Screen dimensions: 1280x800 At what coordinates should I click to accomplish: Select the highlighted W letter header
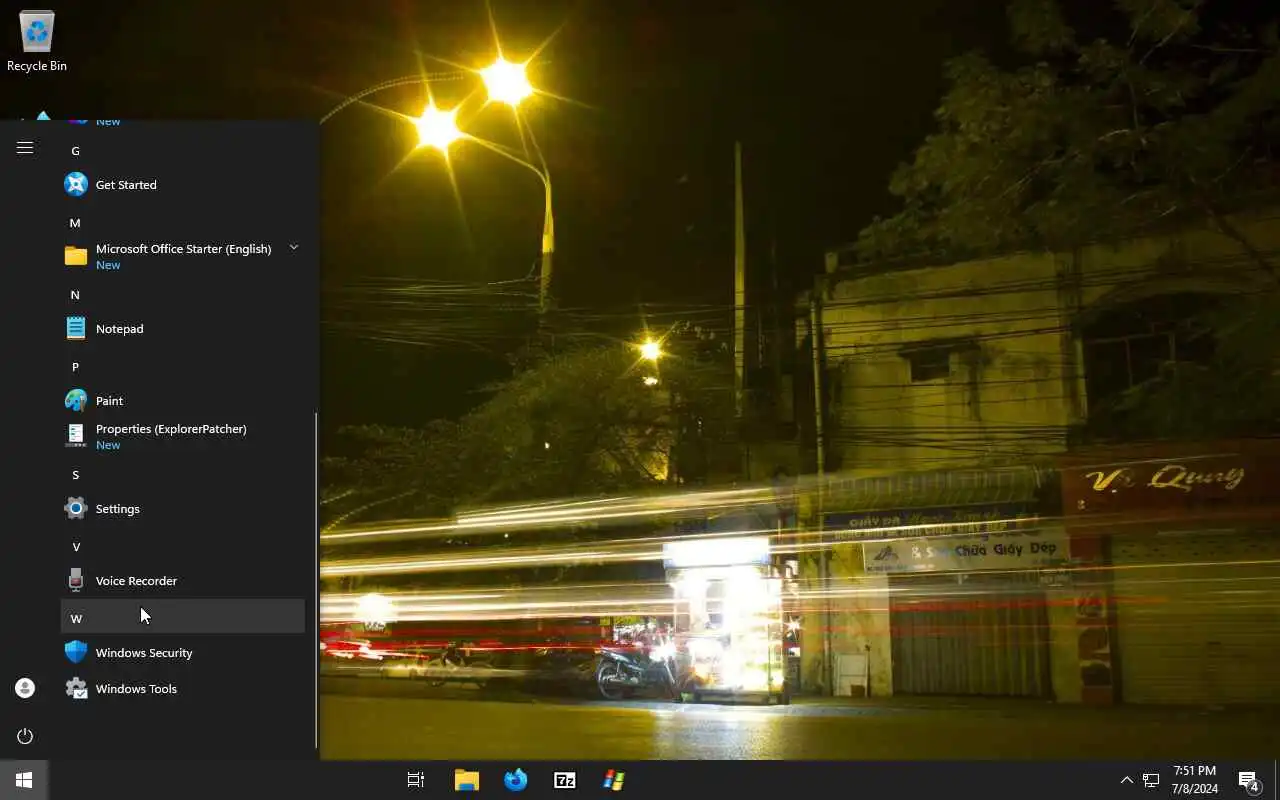point(182,616)
